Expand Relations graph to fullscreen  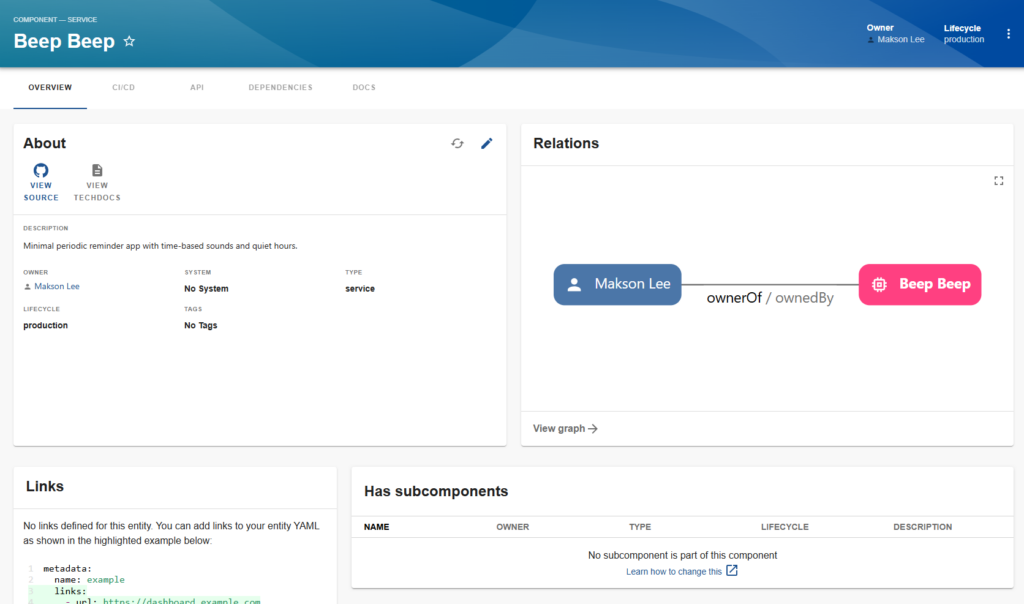click(x=998, y=181)
